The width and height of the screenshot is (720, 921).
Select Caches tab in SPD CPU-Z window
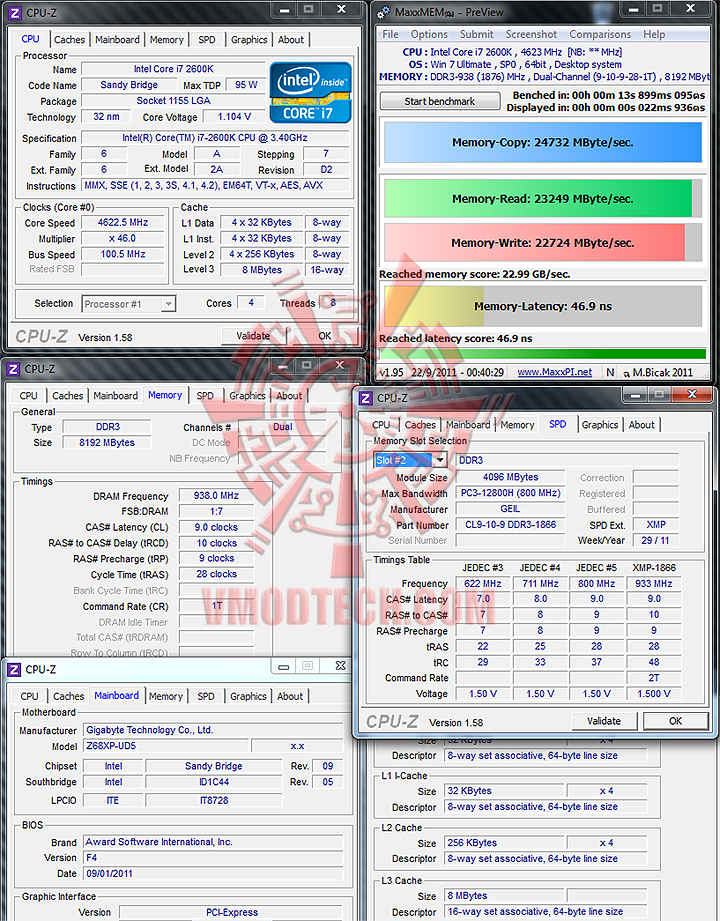point(420,425)
